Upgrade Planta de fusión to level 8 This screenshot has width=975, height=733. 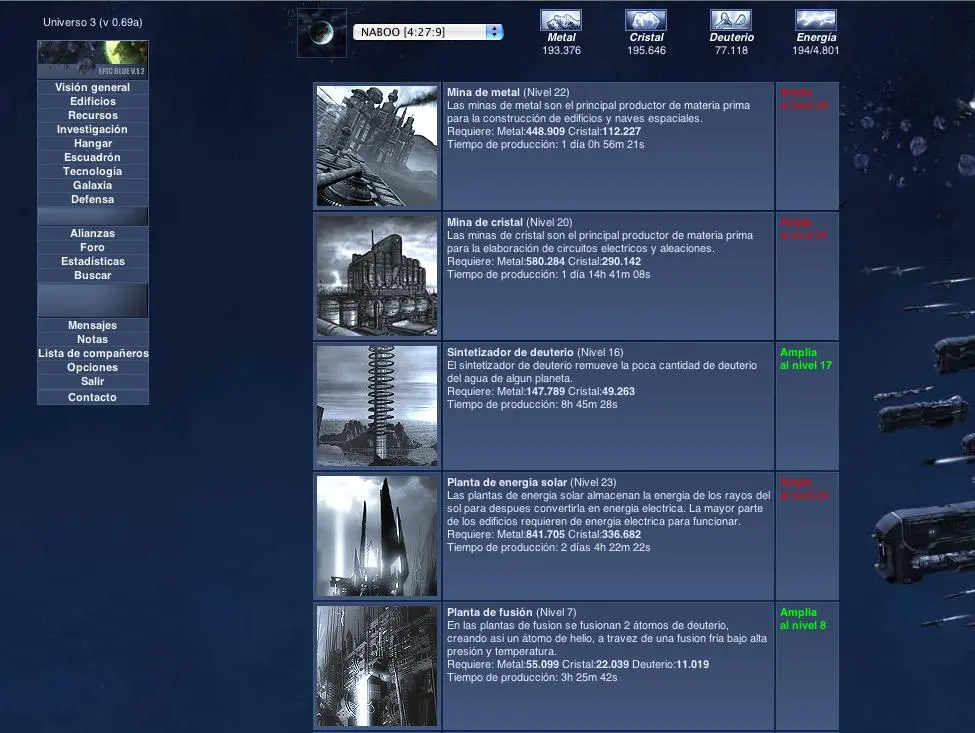(803, 619)
